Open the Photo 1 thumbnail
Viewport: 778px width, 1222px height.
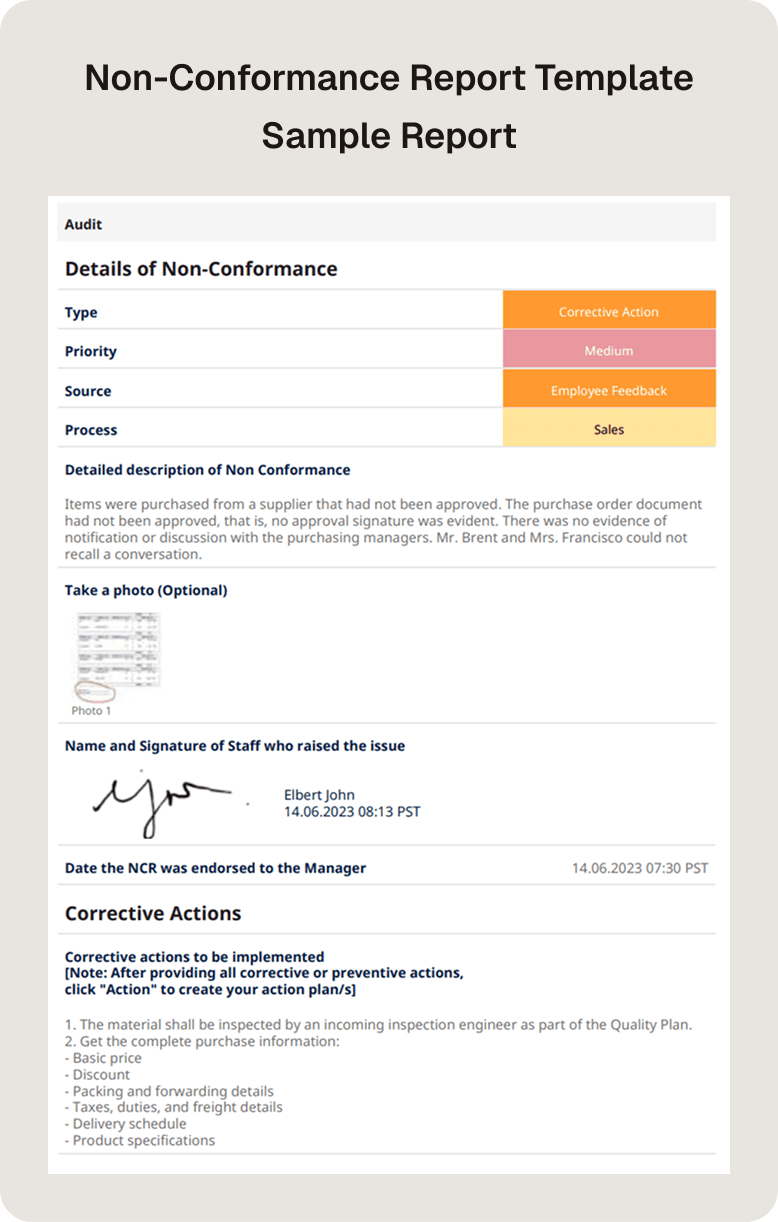[118, 656]
